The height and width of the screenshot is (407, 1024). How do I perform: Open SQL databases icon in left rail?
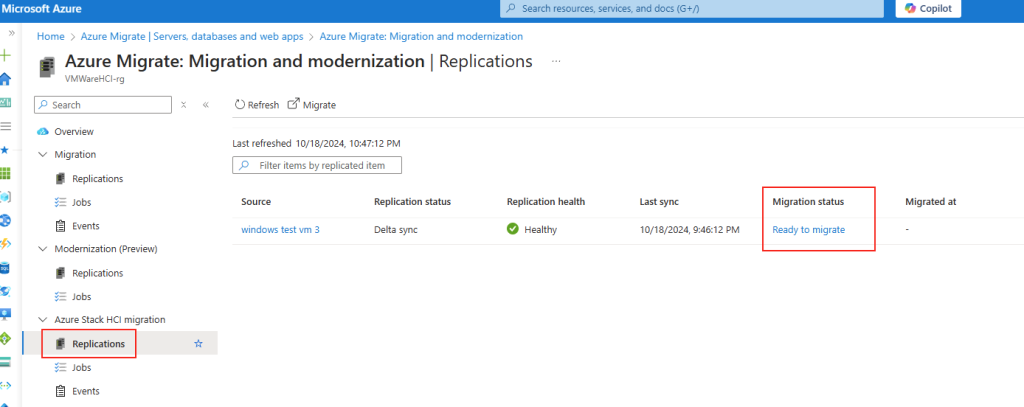click(x=5, y=267)
